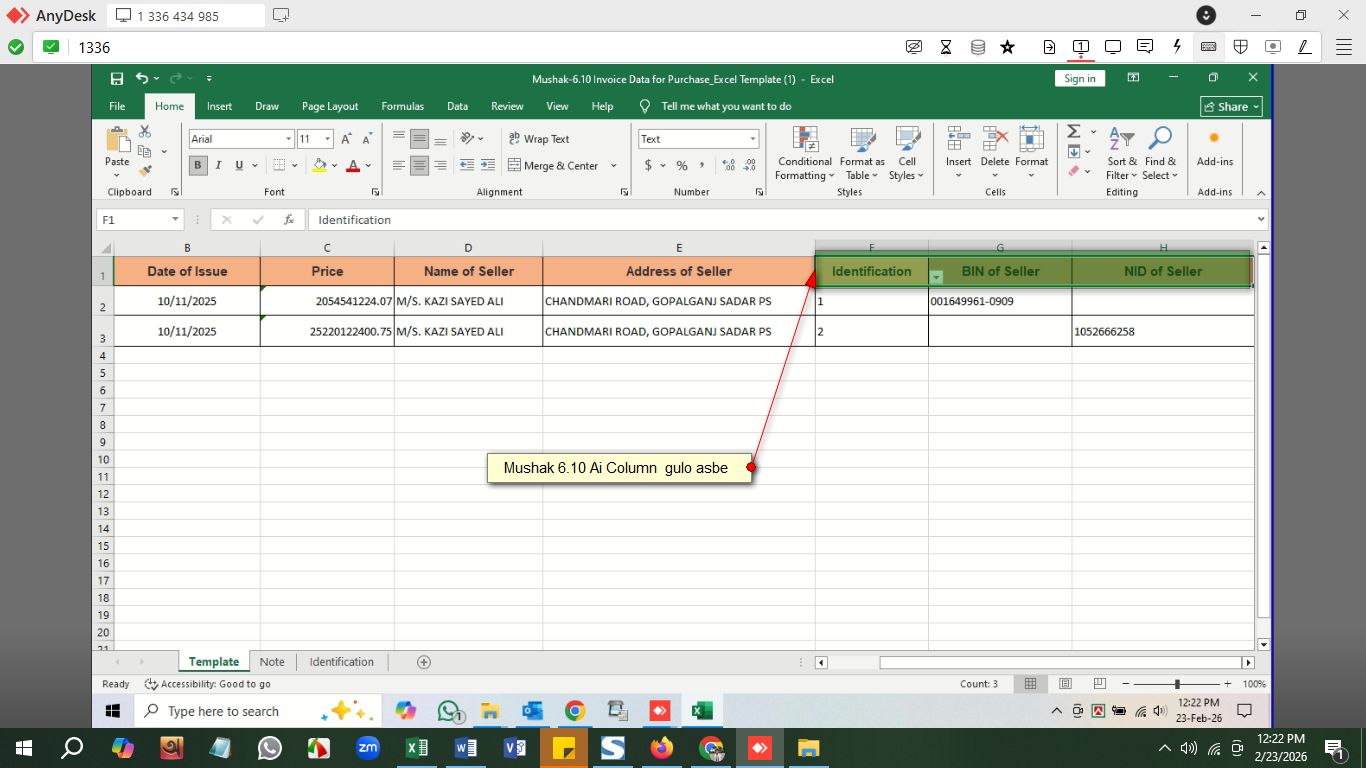Toggle Bold formatting button
1366x768 pixels.
coord(198,166)
